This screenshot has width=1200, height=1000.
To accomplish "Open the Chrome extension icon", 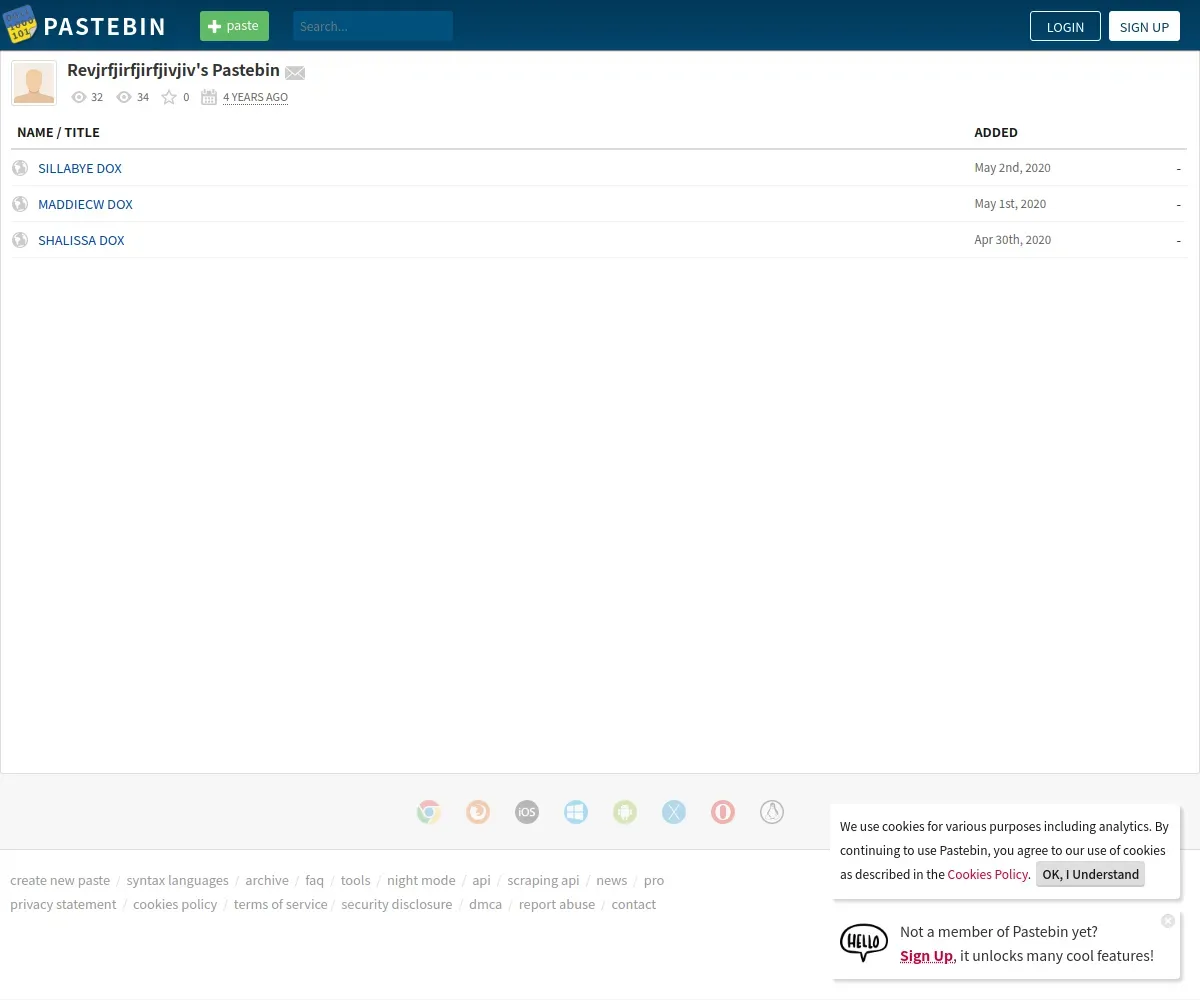I will tap(429, 812).
